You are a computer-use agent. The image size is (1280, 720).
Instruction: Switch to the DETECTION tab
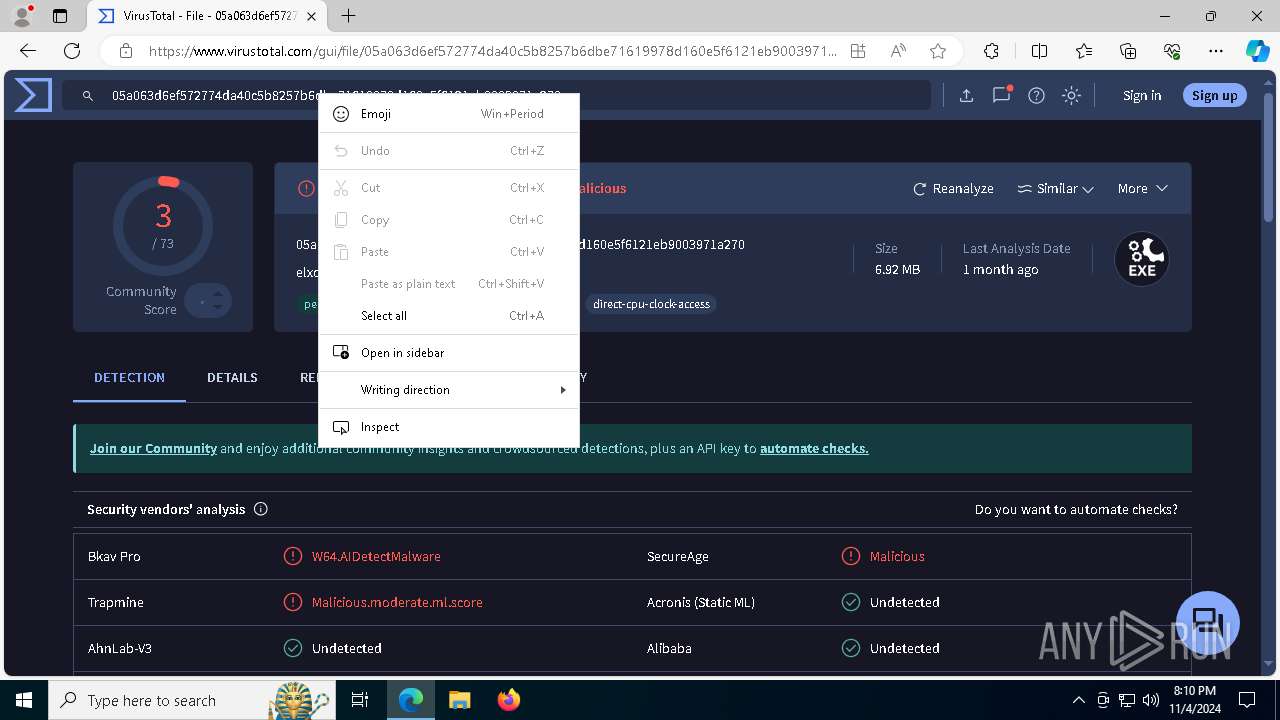[129, 378]
